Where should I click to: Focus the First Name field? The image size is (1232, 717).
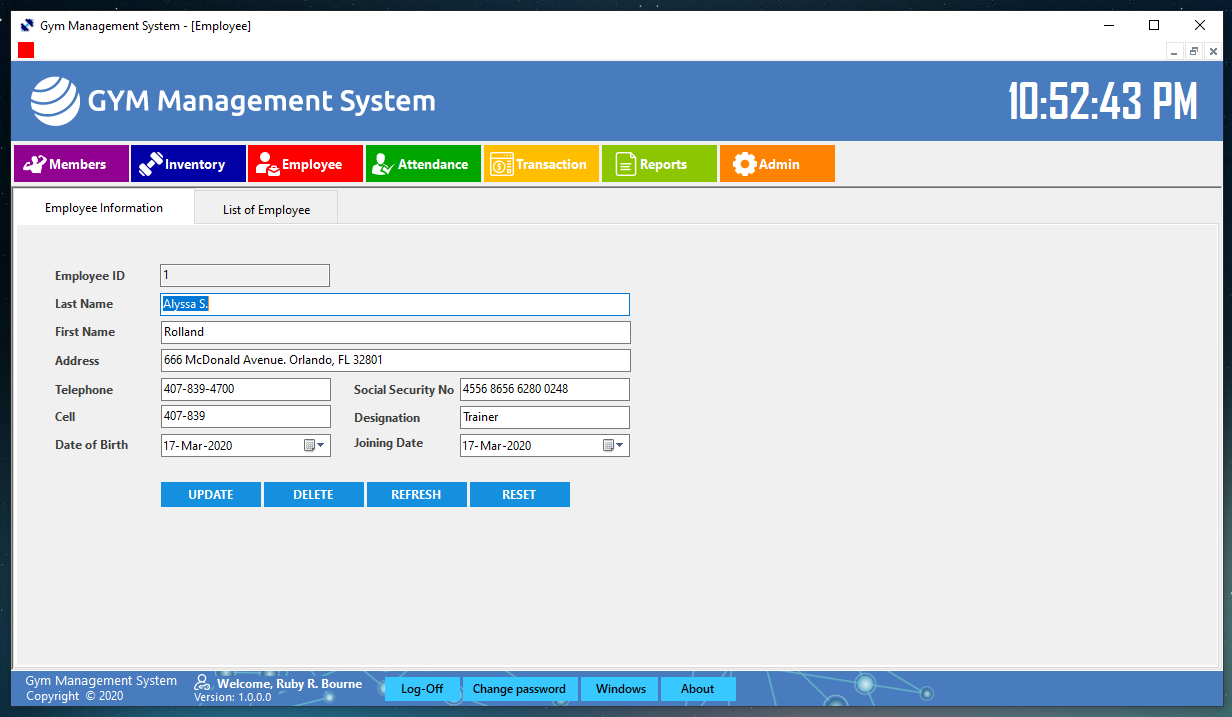[396, 332]
